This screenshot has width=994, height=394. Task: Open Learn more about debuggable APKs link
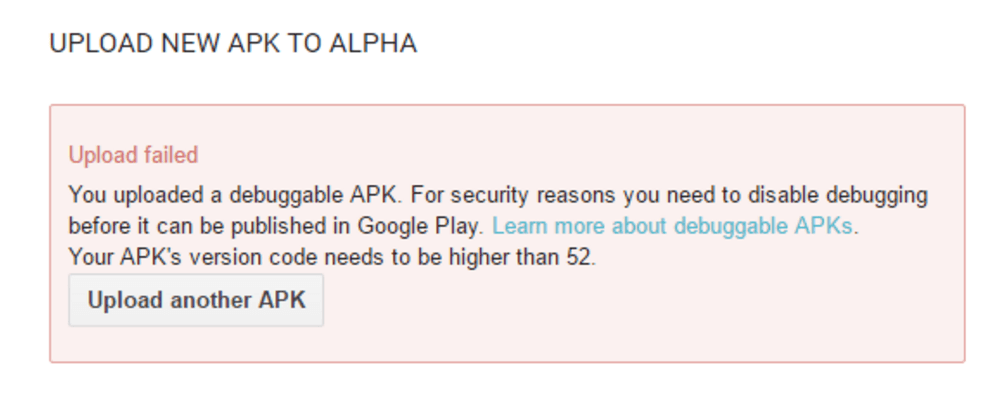click(673, 226)
